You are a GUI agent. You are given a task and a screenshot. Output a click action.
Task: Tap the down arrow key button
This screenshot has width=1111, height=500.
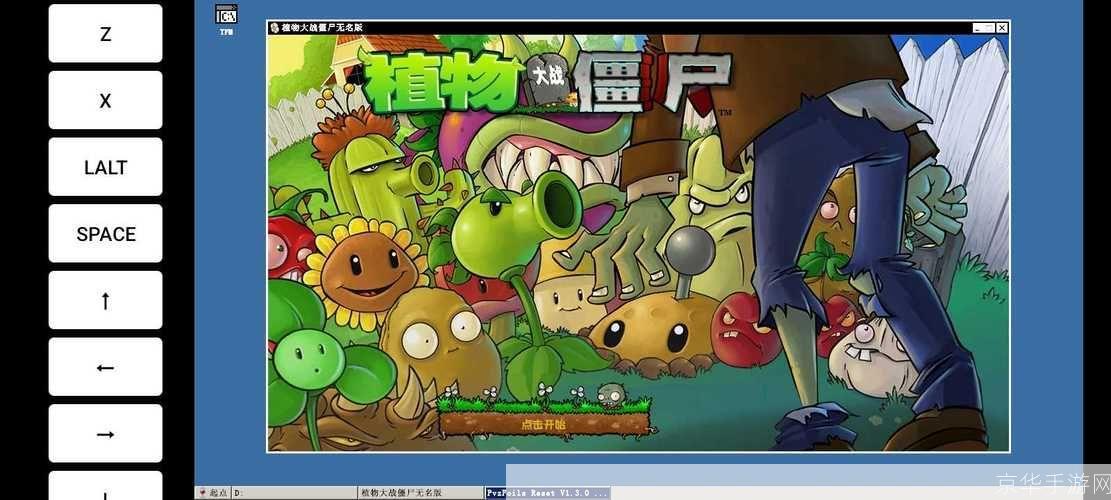pyautogui.click(x=105, y=486)
